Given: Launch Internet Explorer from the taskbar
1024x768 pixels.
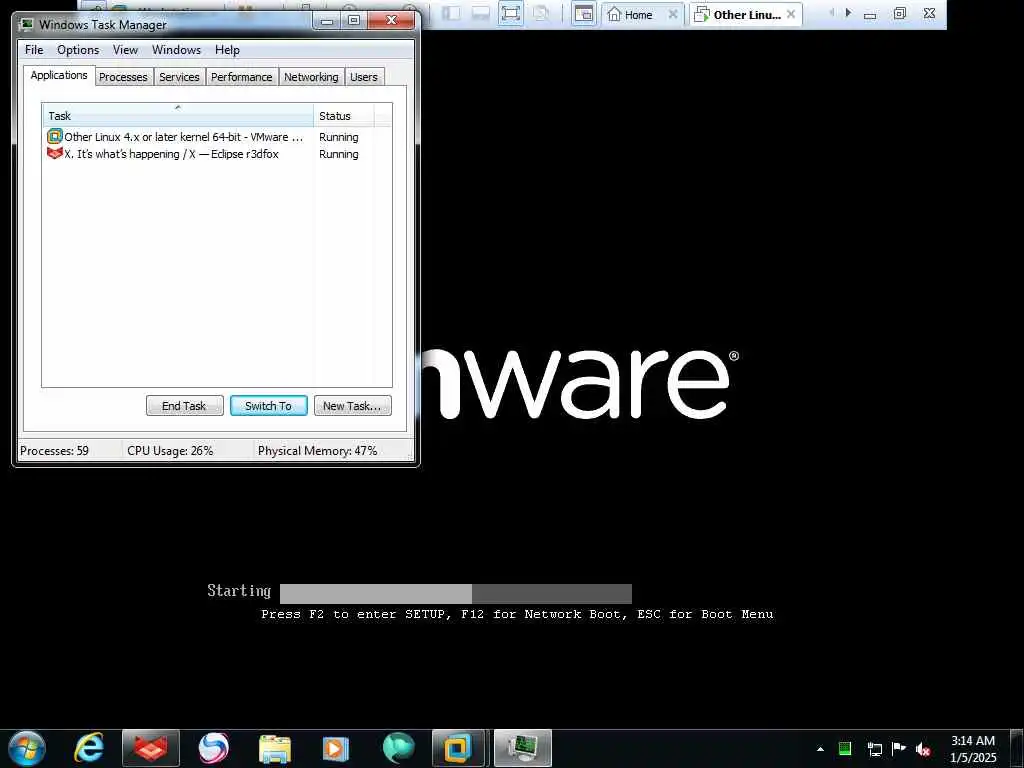Looking at the screenshot, I should point(89,748).
